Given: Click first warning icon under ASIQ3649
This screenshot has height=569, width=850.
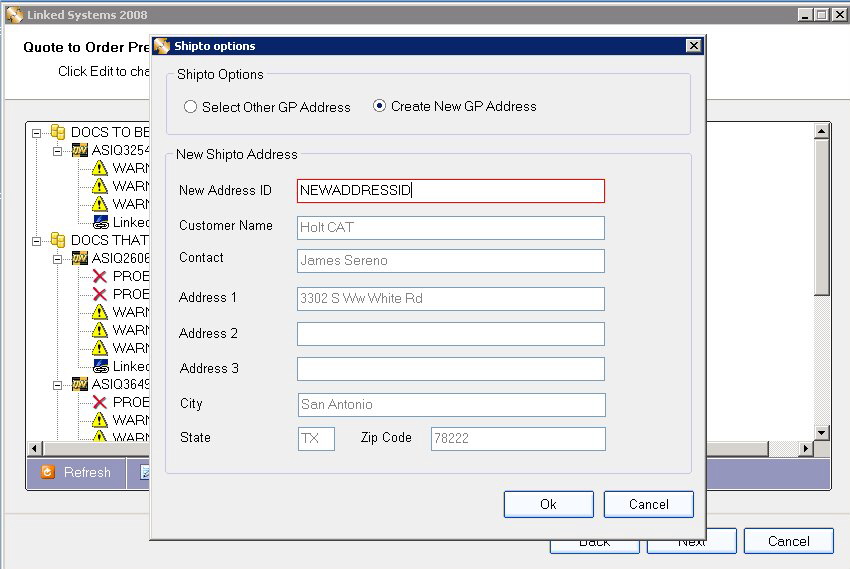Looking at the screenshot, I should pos(100,420).
